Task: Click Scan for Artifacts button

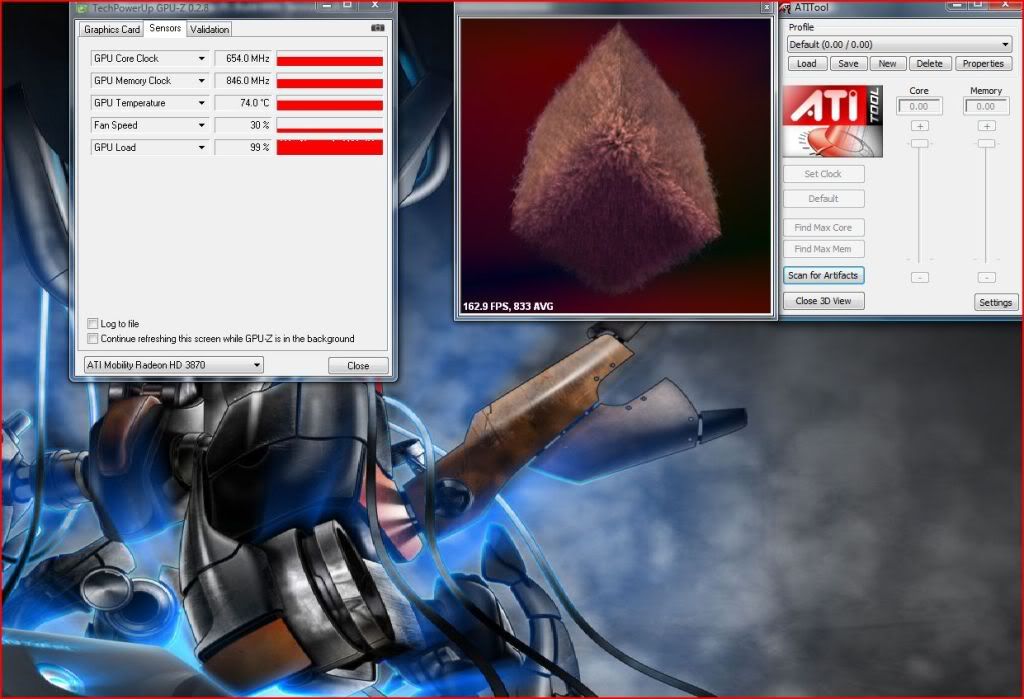Action: pos(824,276)
